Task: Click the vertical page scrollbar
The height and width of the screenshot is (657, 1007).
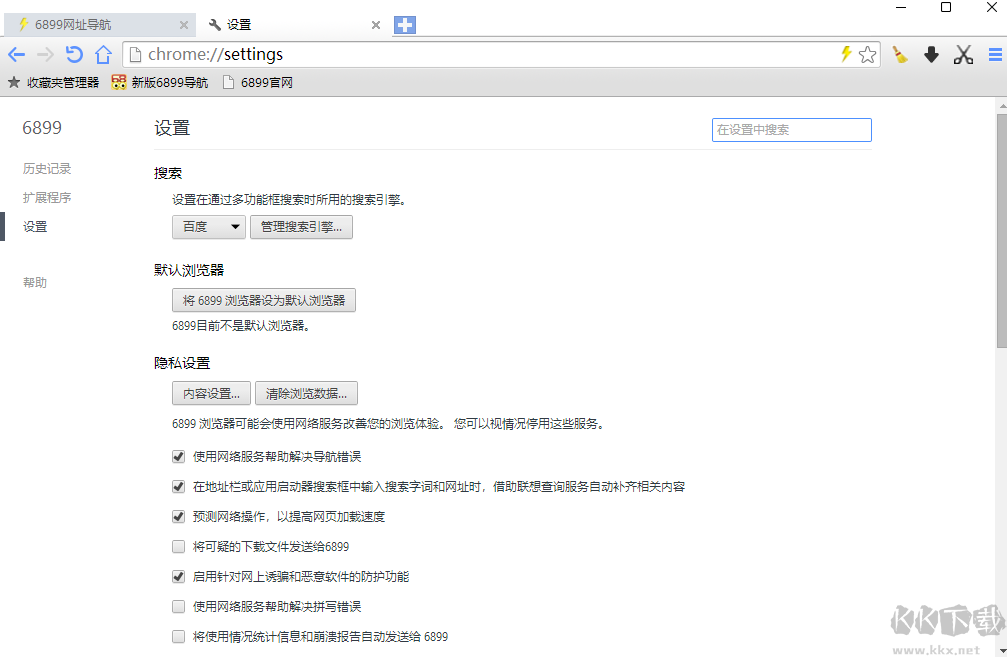Action: coord(1001,230)
